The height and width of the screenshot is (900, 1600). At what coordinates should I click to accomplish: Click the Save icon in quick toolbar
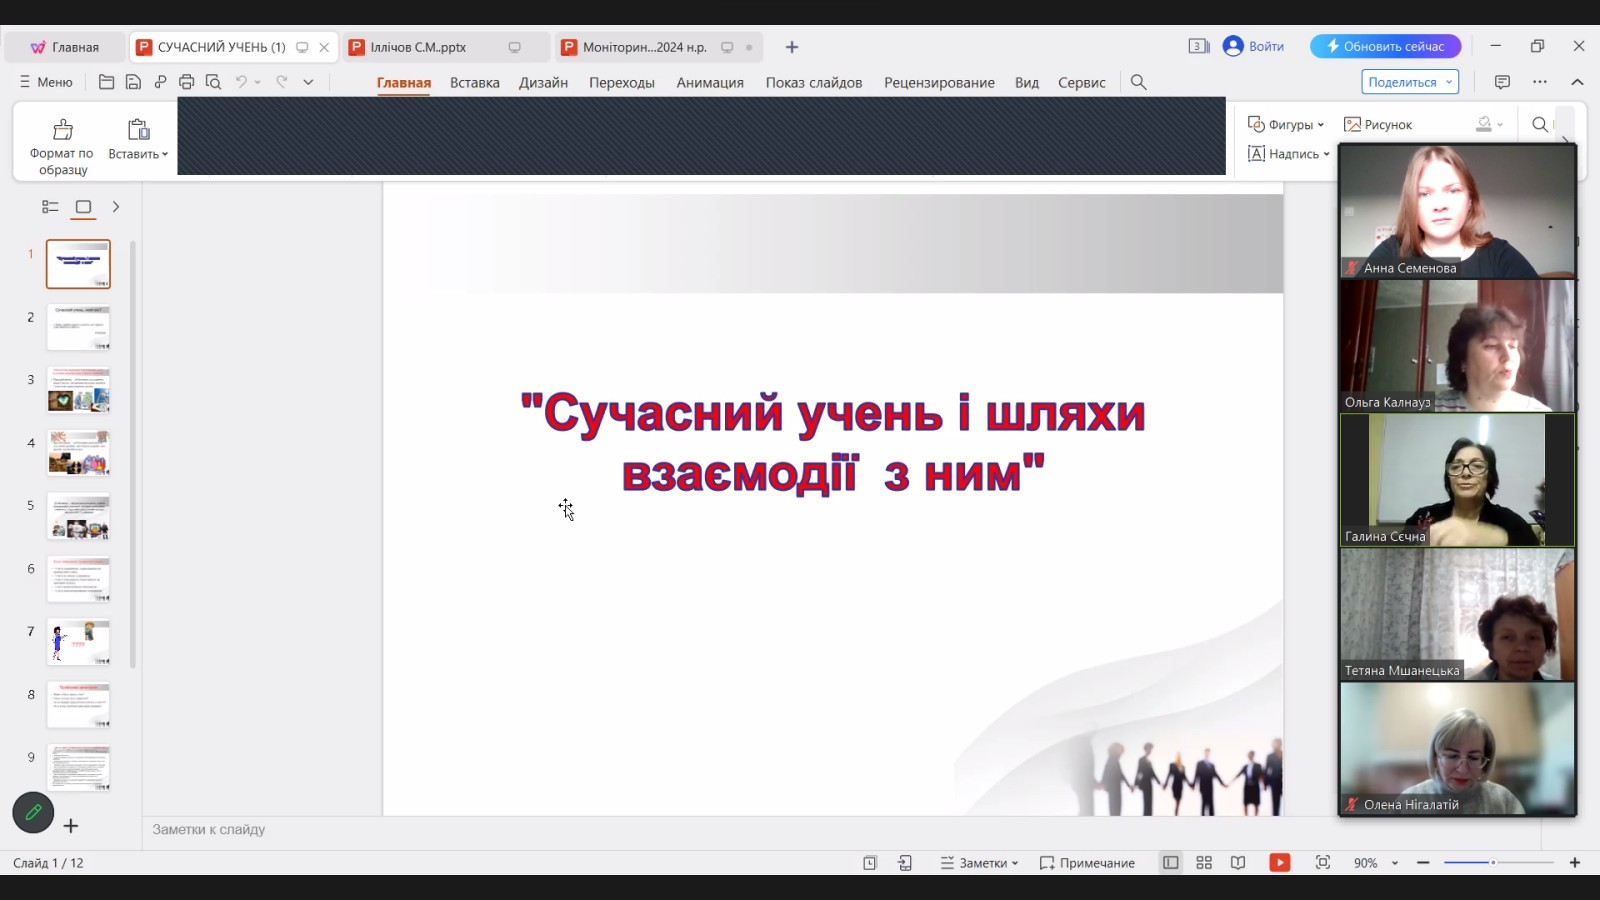pos(133,82)
